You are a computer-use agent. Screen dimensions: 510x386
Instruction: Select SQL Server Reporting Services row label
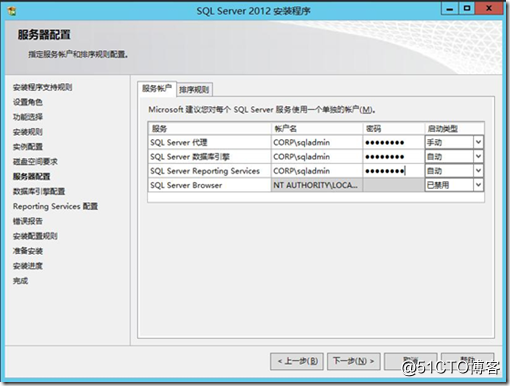pos(205,171)
